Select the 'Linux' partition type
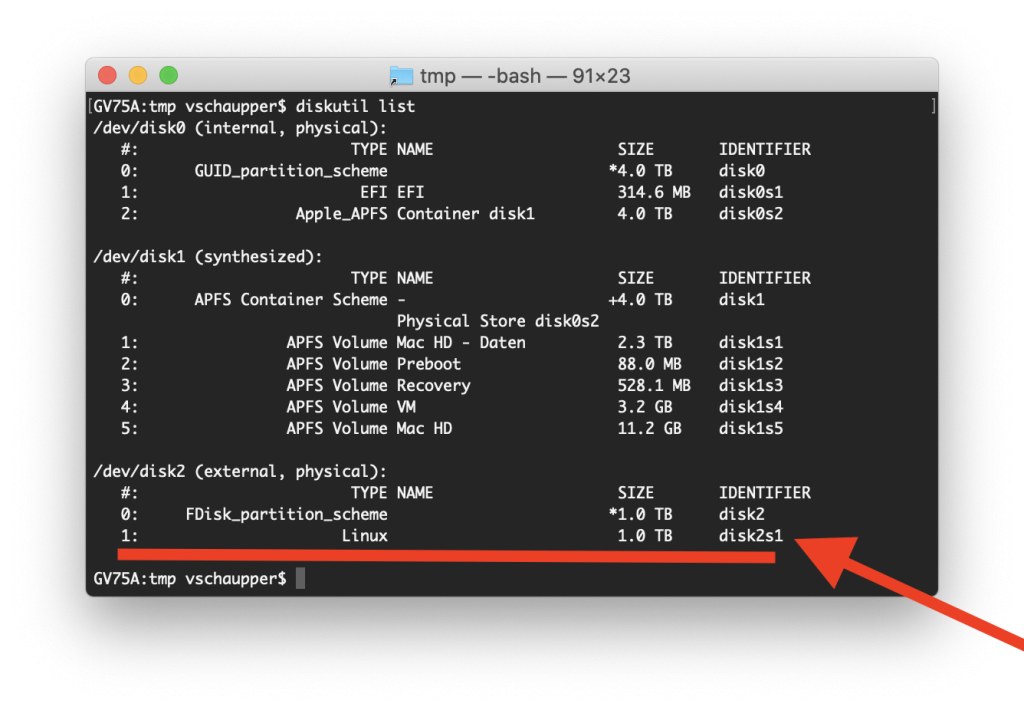The height and width of the screenshot is (710, 1024). click(x=365, y=536)
